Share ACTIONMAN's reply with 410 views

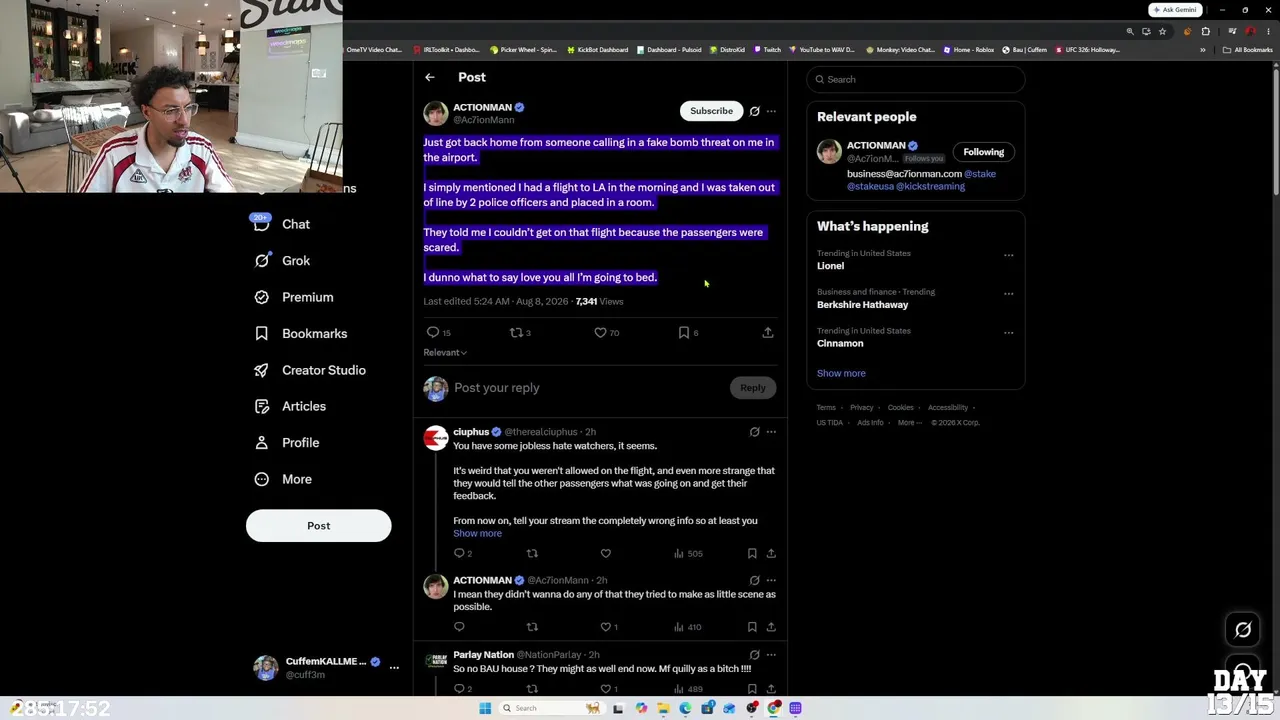point(771,627)
